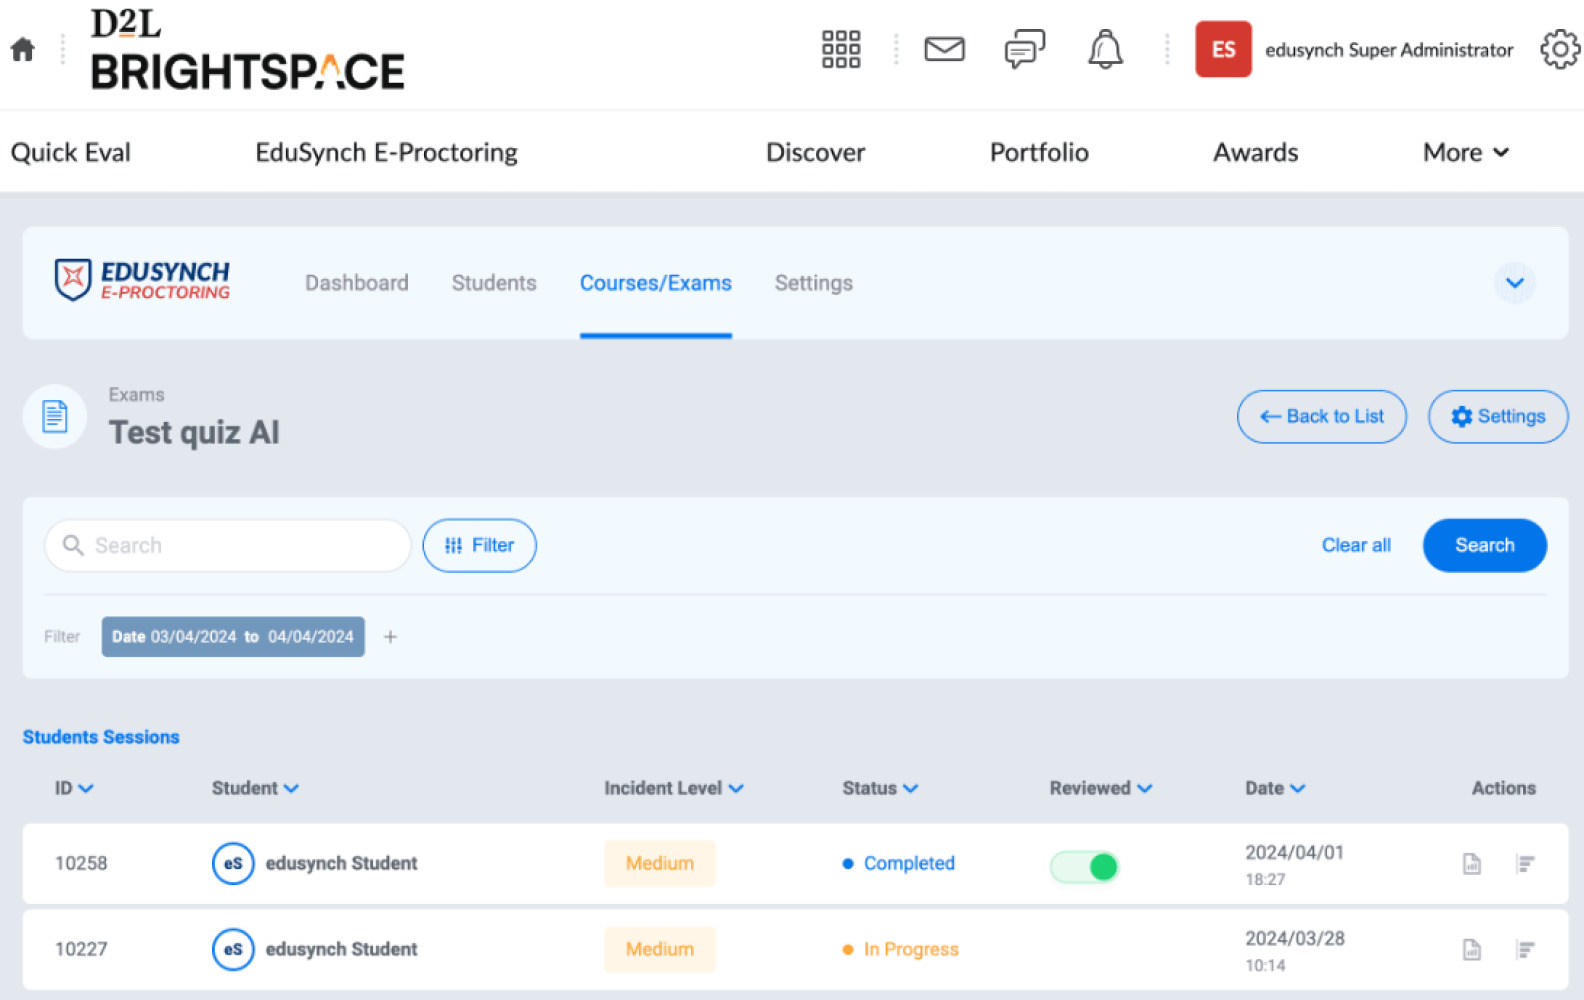Image resolution: width=1584 pixels, height=1000 pixels.
Task: Toggle Reviewed switch for session 10258
Action: [x=1085, y=866]
